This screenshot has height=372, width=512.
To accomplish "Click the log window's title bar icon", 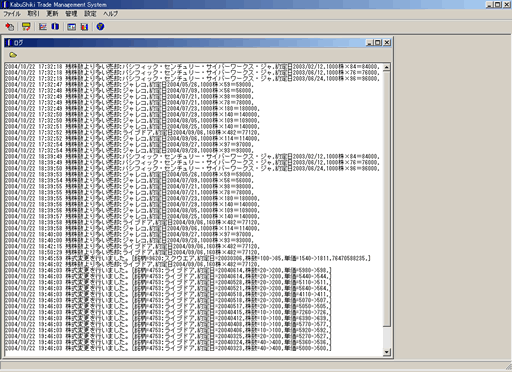I will coord(9,42).
